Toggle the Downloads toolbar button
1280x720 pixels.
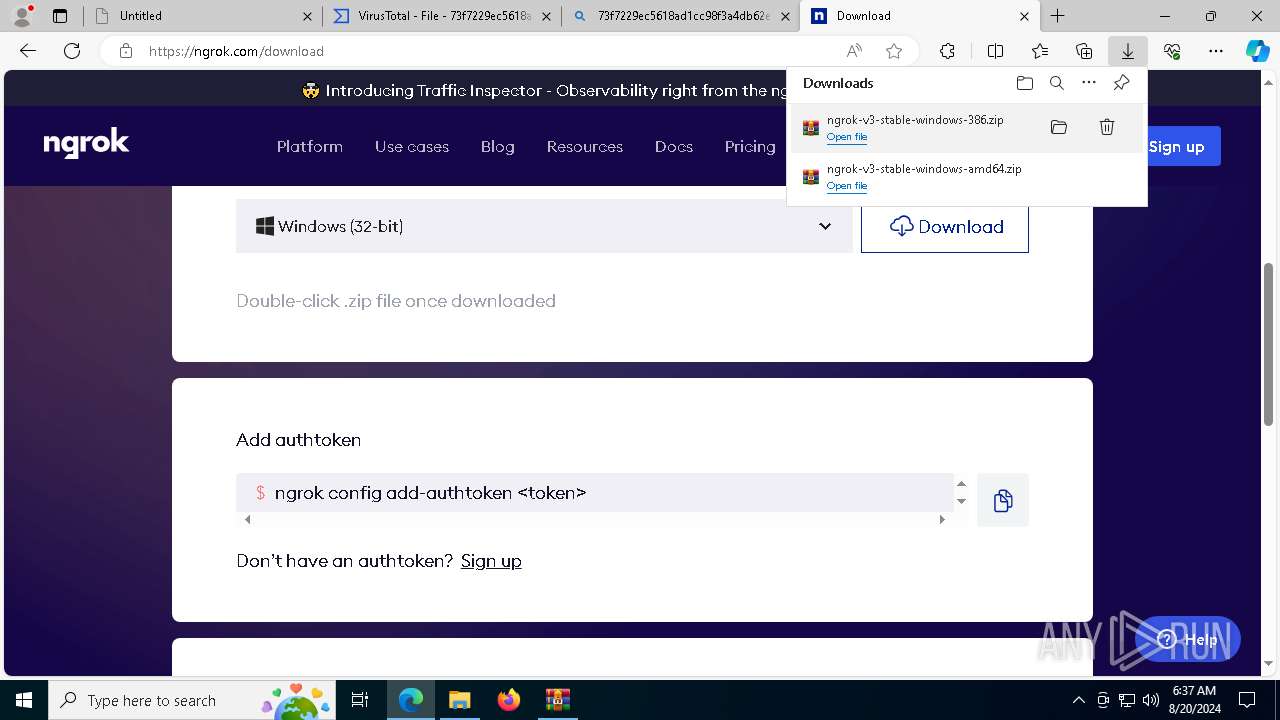tap(1127, 51)
